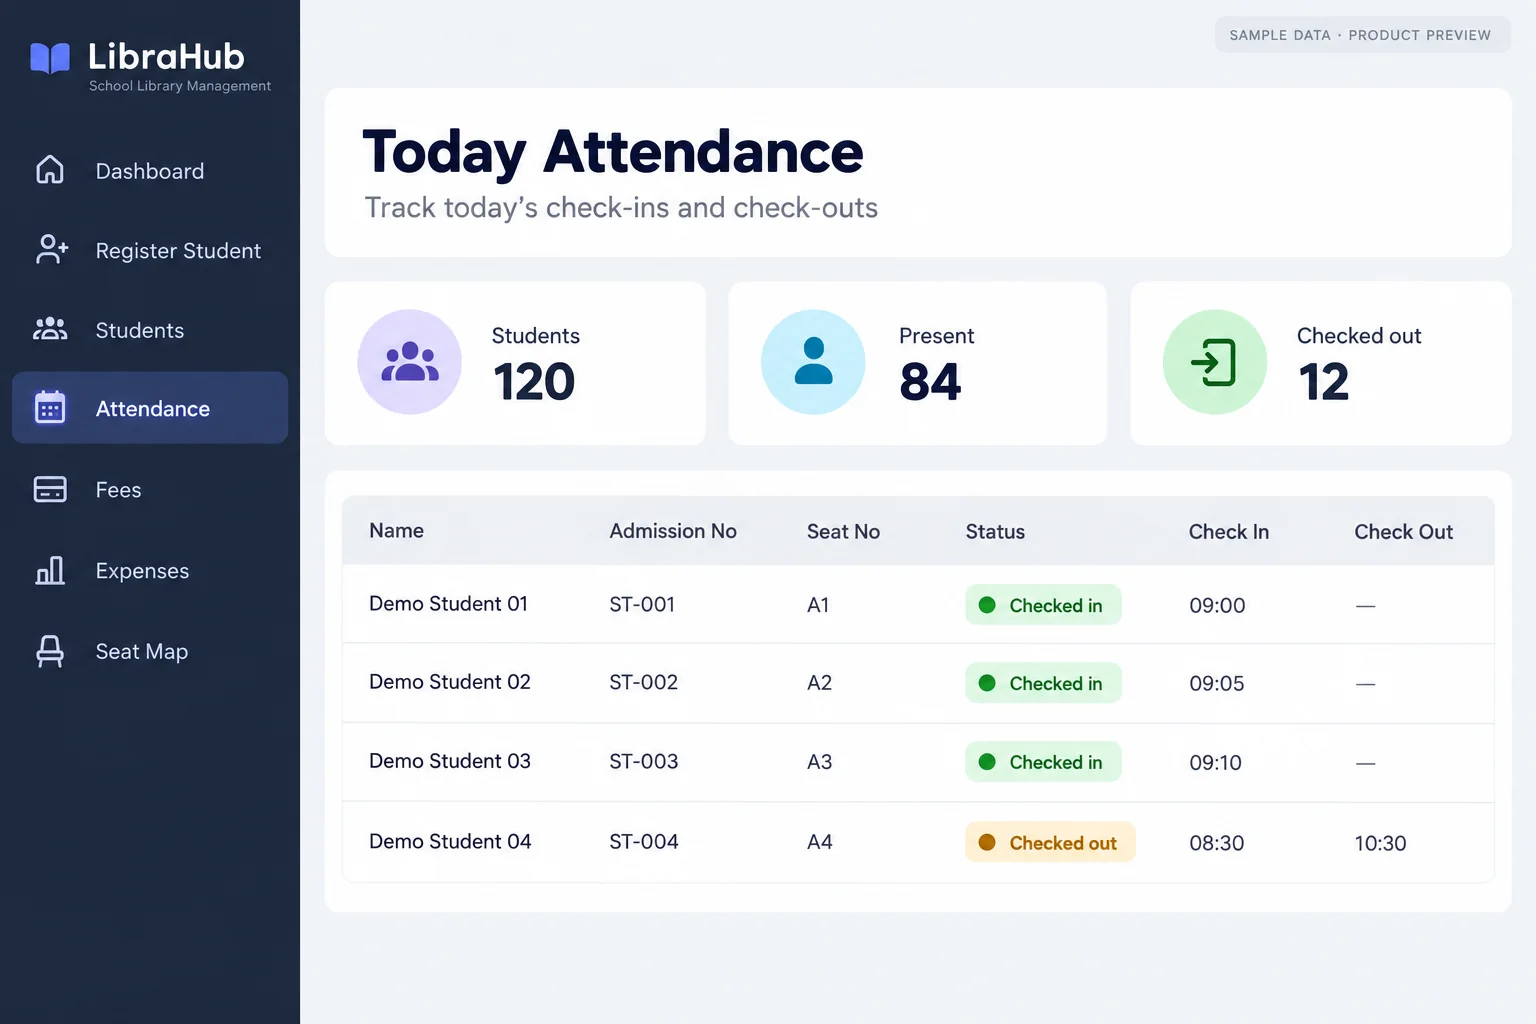Viewport: 1536px width, 1024px height.
Task: Open the Expenses section label
Action: (x=142, y=571)
